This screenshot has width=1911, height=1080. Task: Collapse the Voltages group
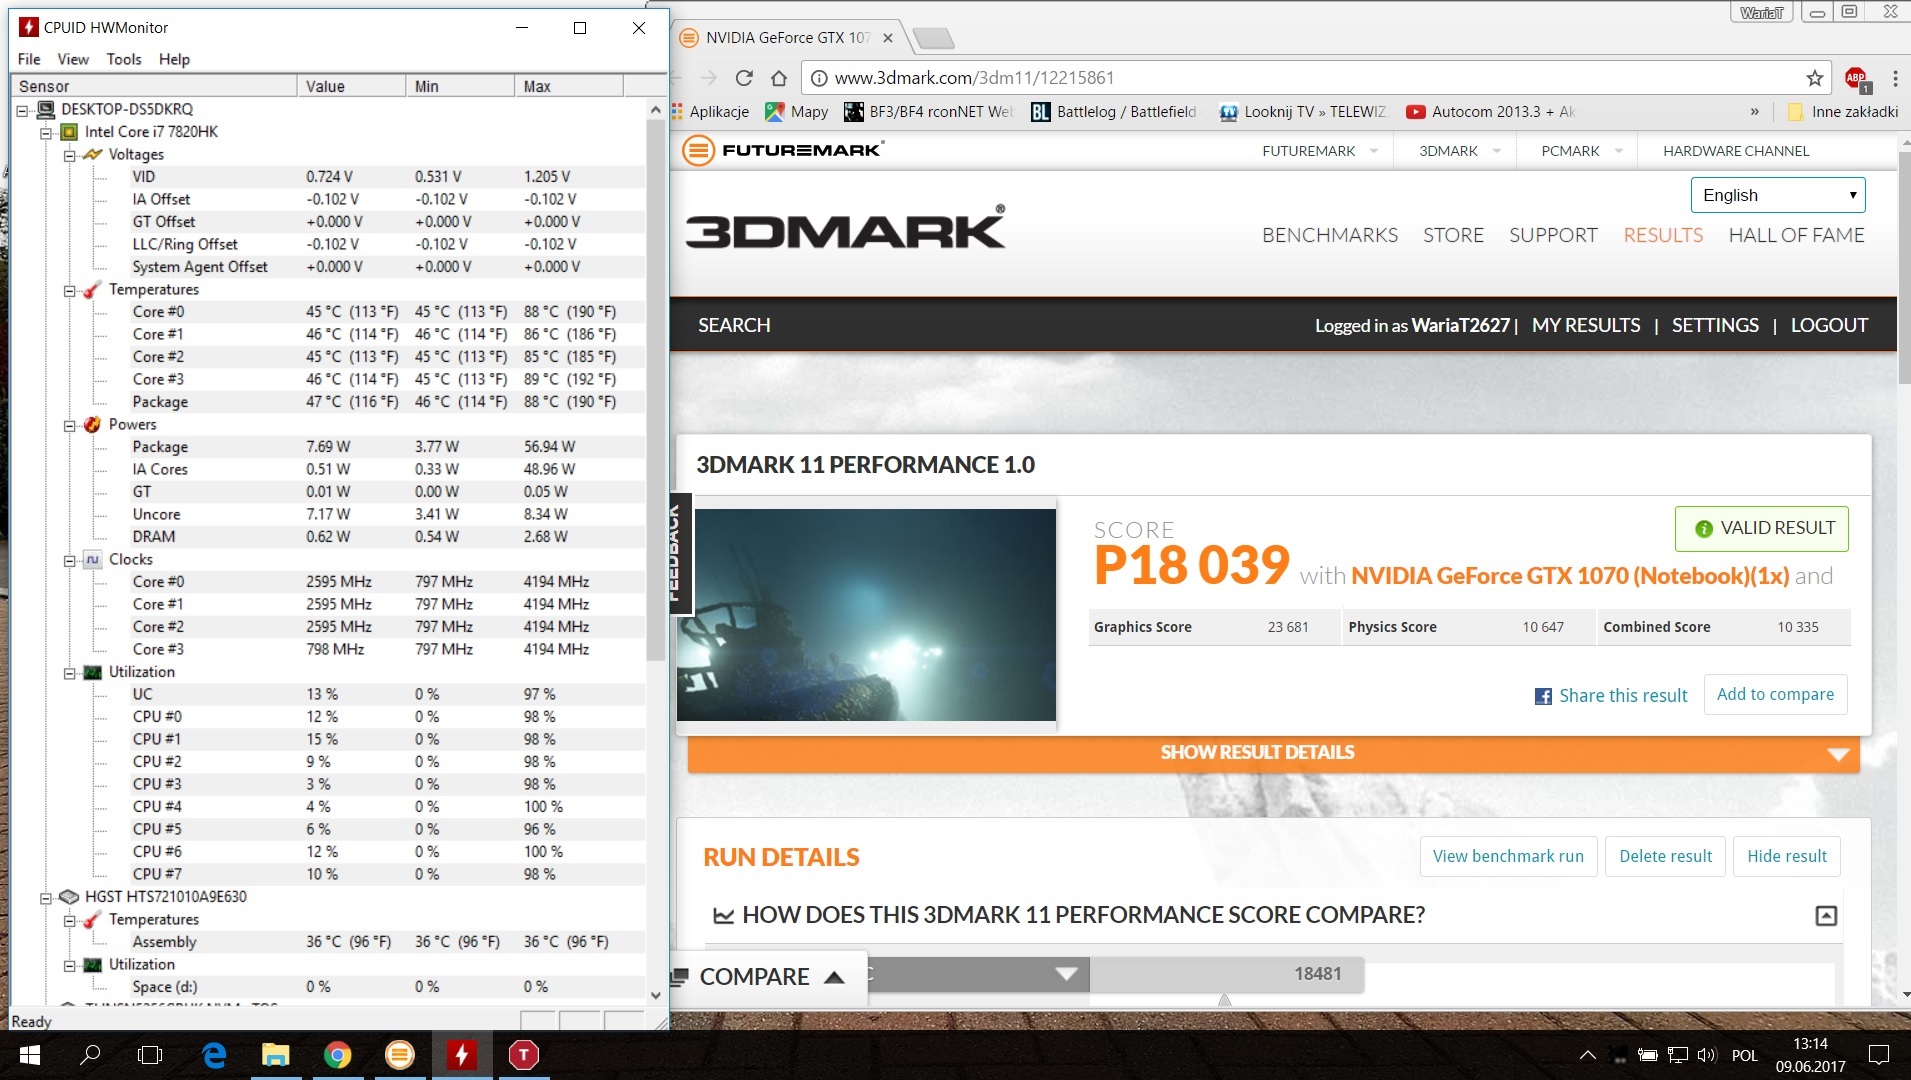70,155
